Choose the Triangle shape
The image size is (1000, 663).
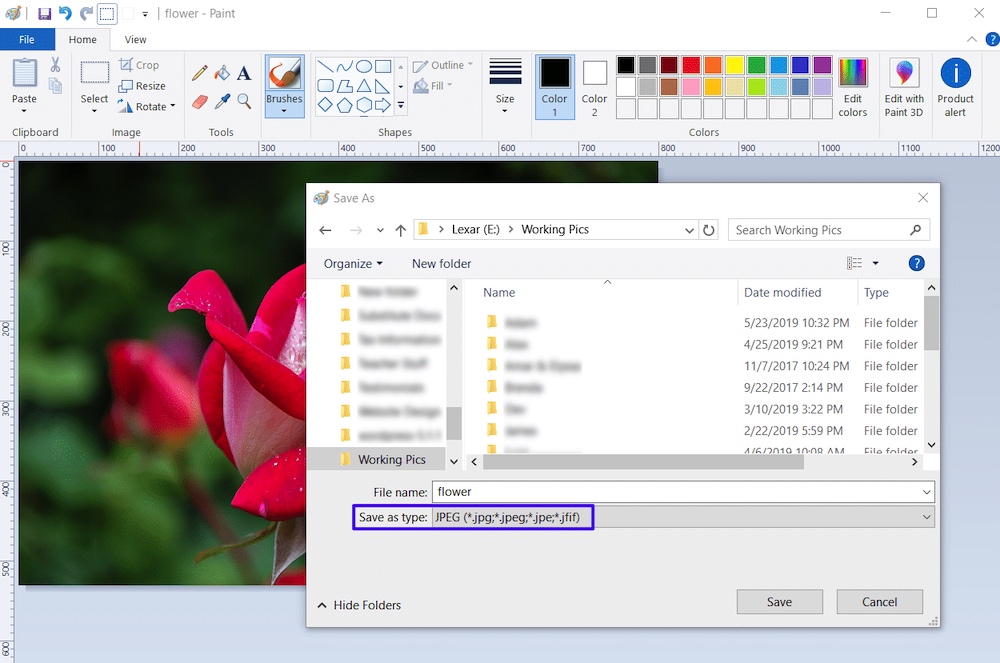(364, 85)
